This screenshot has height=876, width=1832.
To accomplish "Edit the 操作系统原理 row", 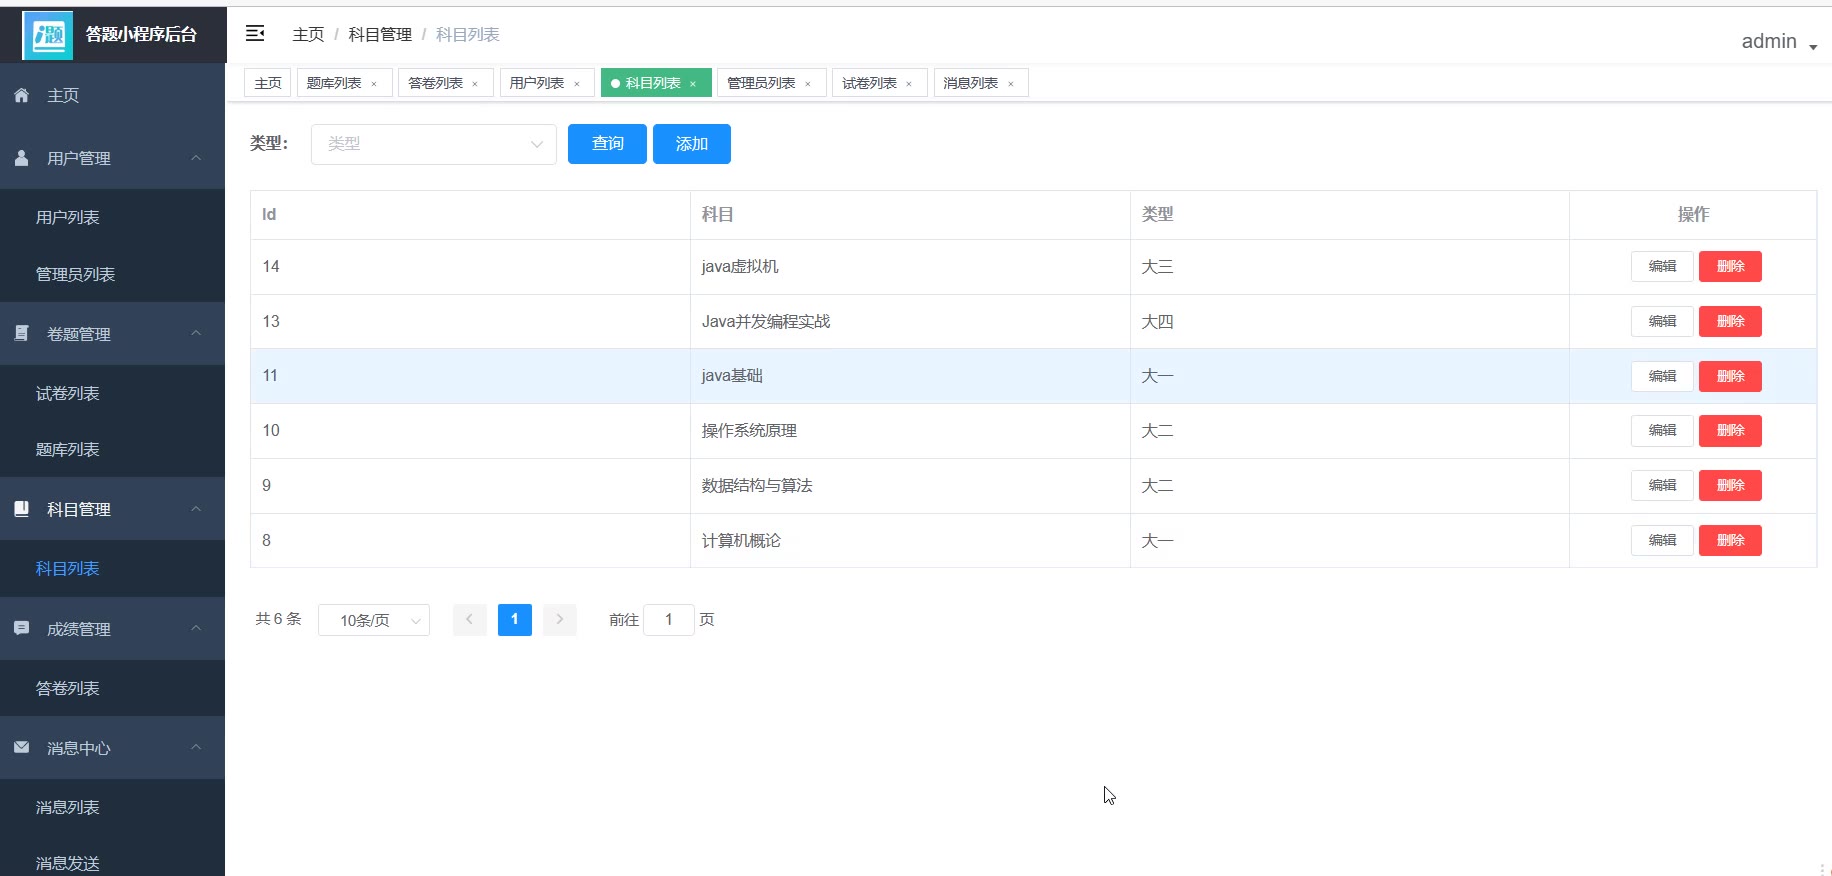I will (1661, 431).
